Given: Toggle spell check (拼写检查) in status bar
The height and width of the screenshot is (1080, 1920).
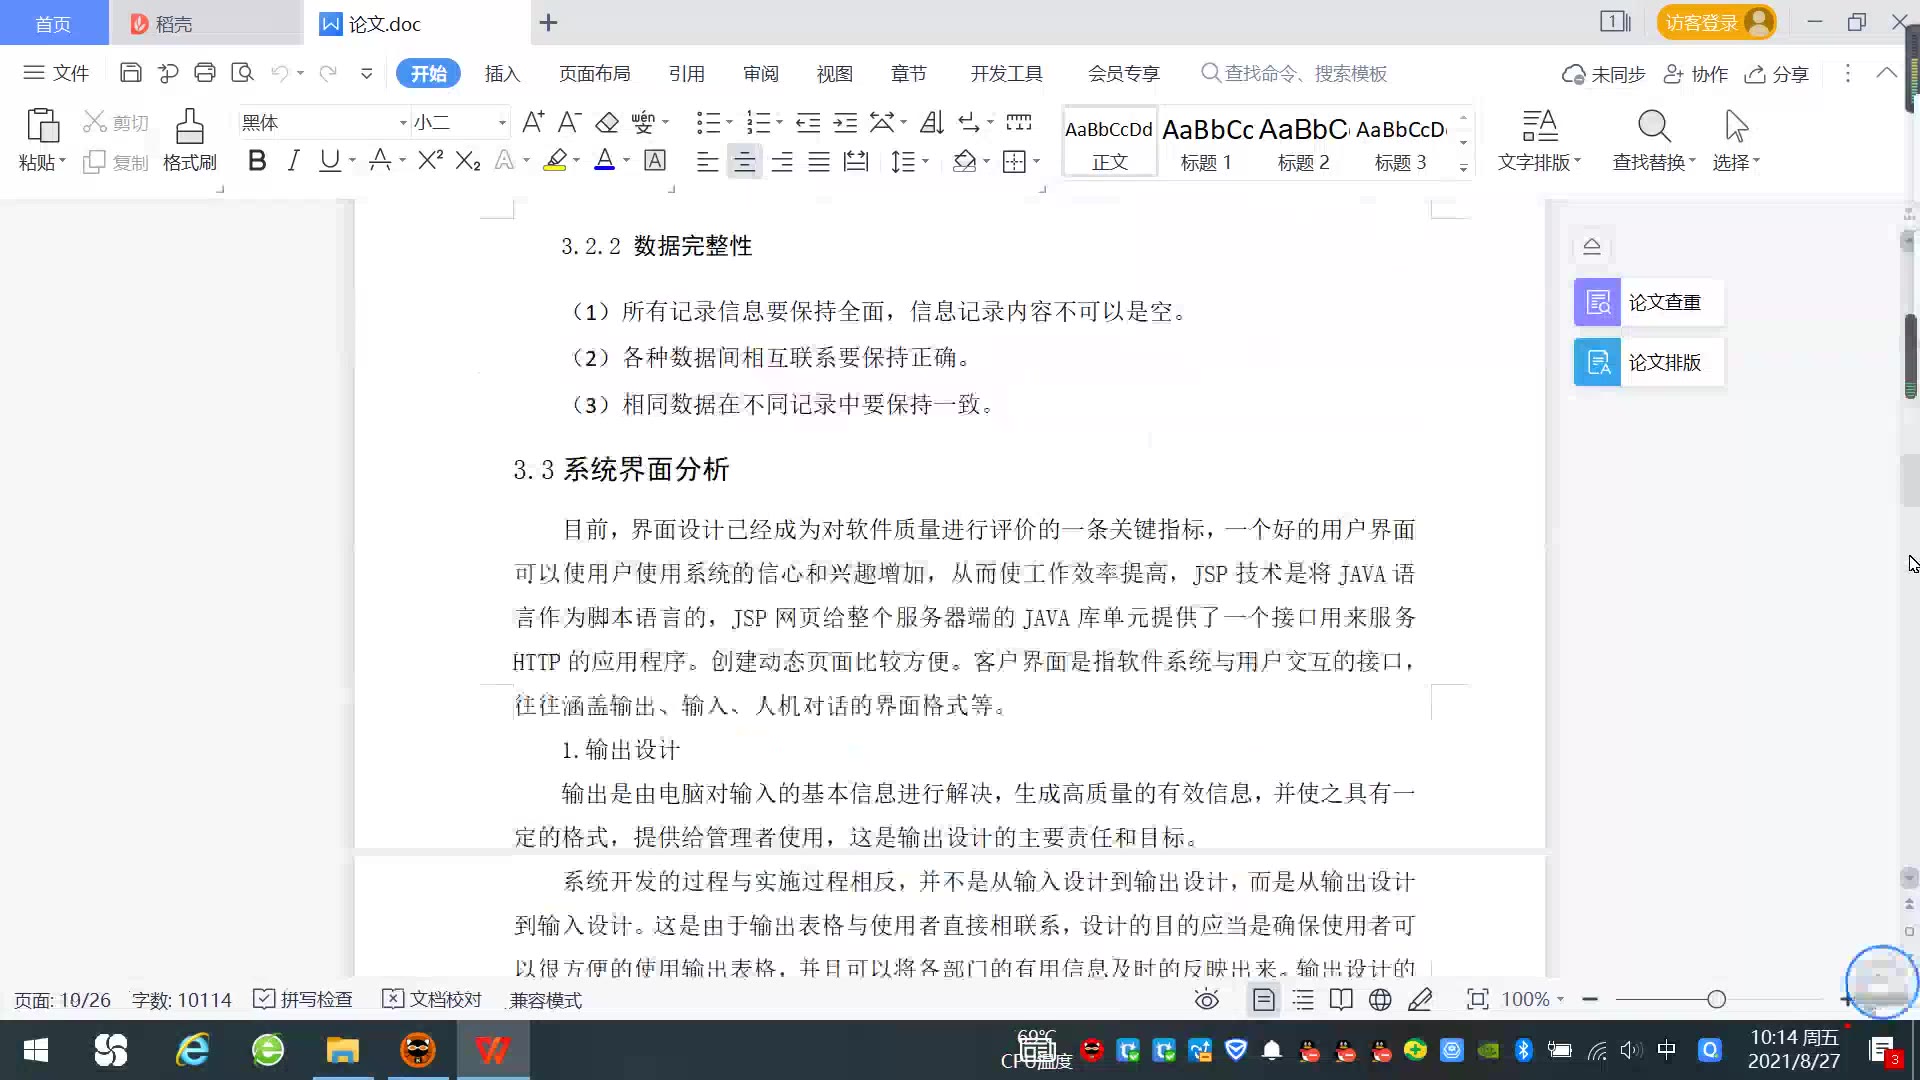Looking at the screenshot, I should pyautogui.click(x=303, y=999).
